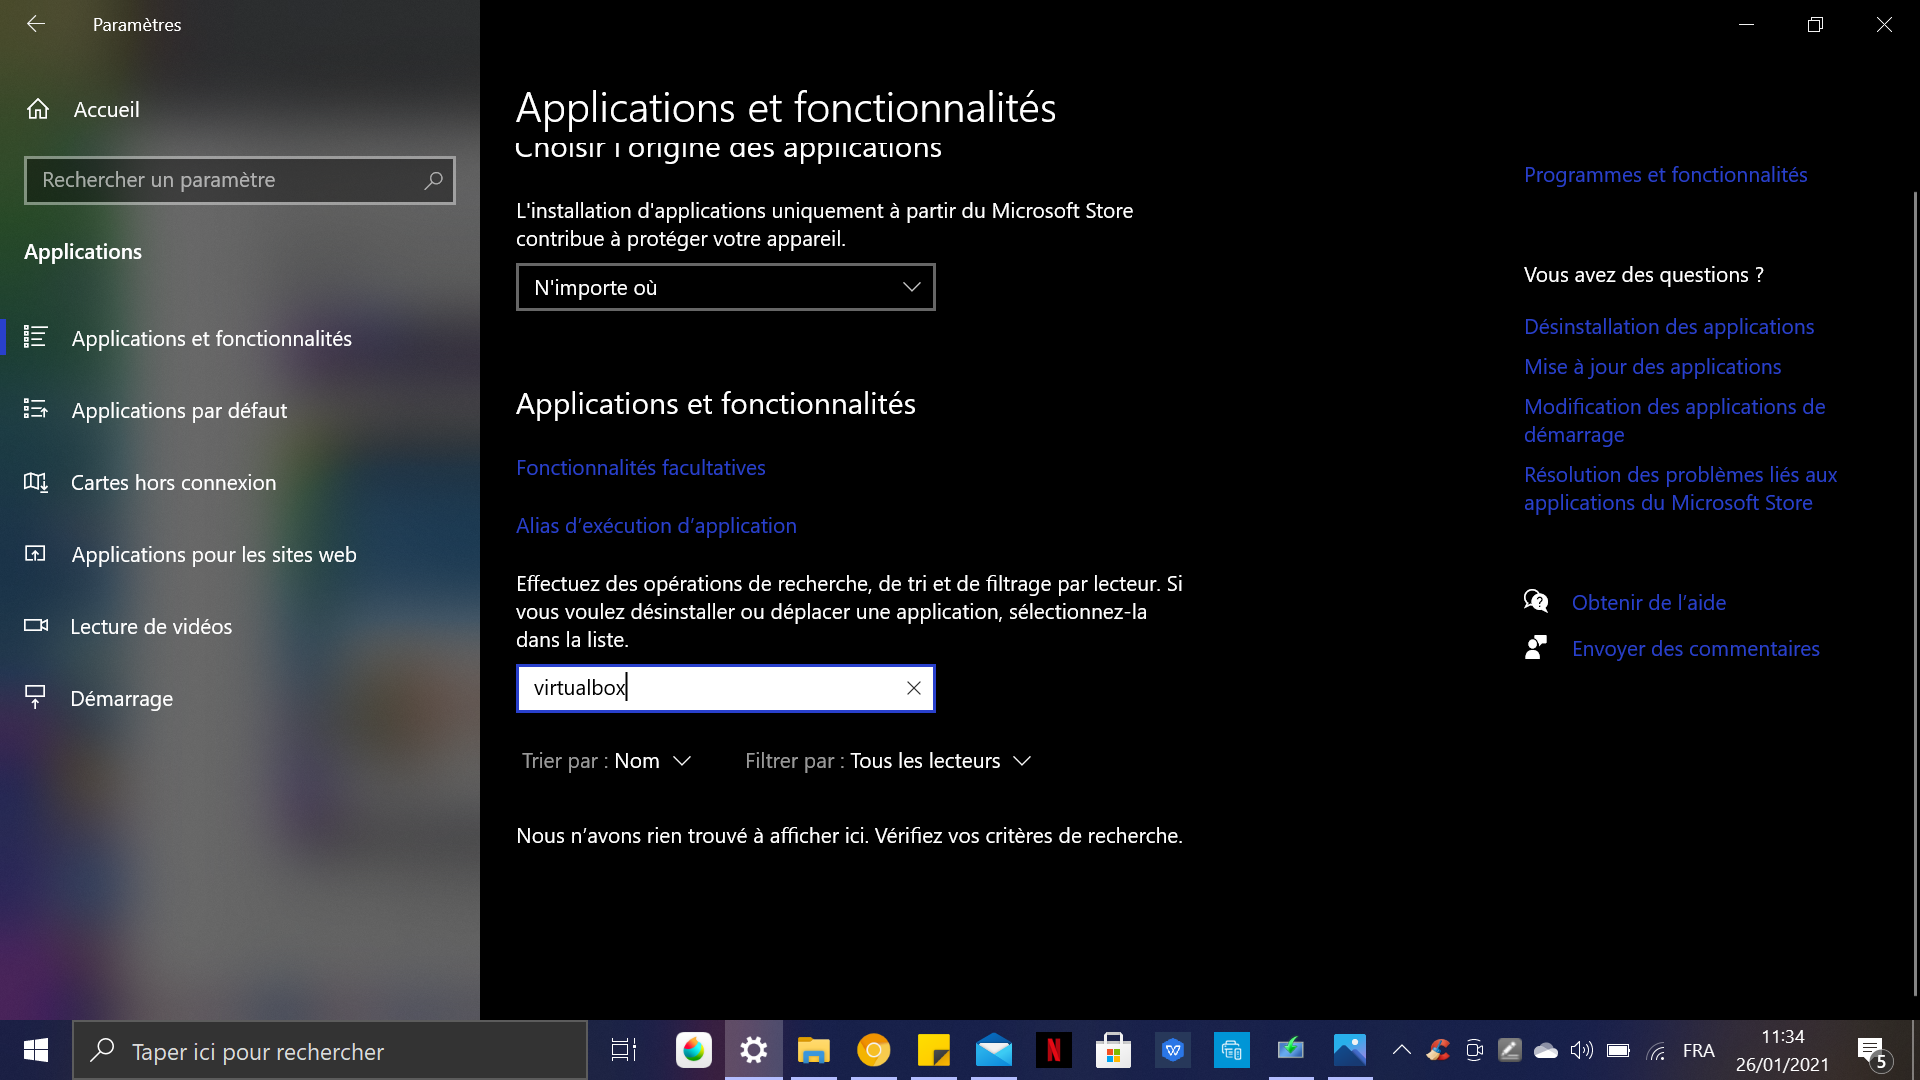Select Applications par défaut in sidebar
The width and height of the screenshot is (1920, 1080).
click(179, 410)
